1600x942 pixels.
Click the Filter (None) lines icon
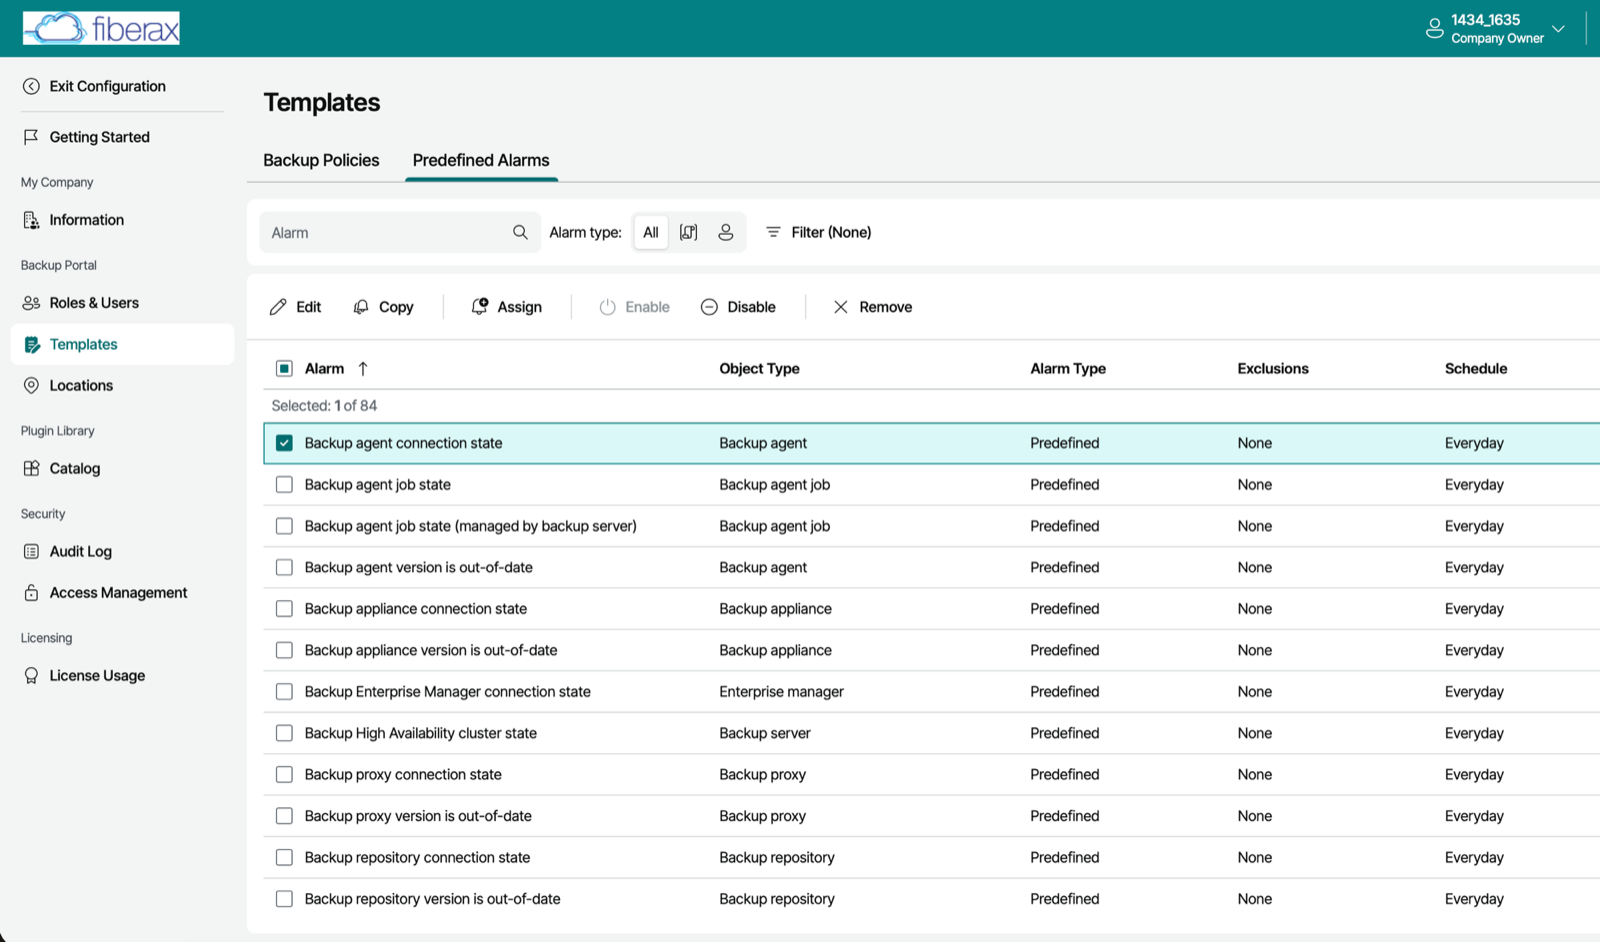[x=773, y=232]
